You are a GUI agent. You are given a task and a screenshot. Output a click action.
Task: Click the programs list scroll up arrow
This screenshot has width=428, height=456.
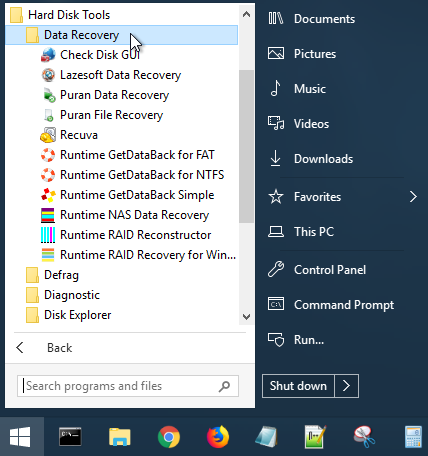(247, 14)
